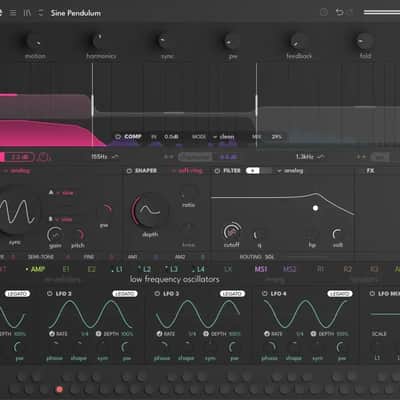
Task: Toggle the COMP power button
Action: [x=118, y=137]
